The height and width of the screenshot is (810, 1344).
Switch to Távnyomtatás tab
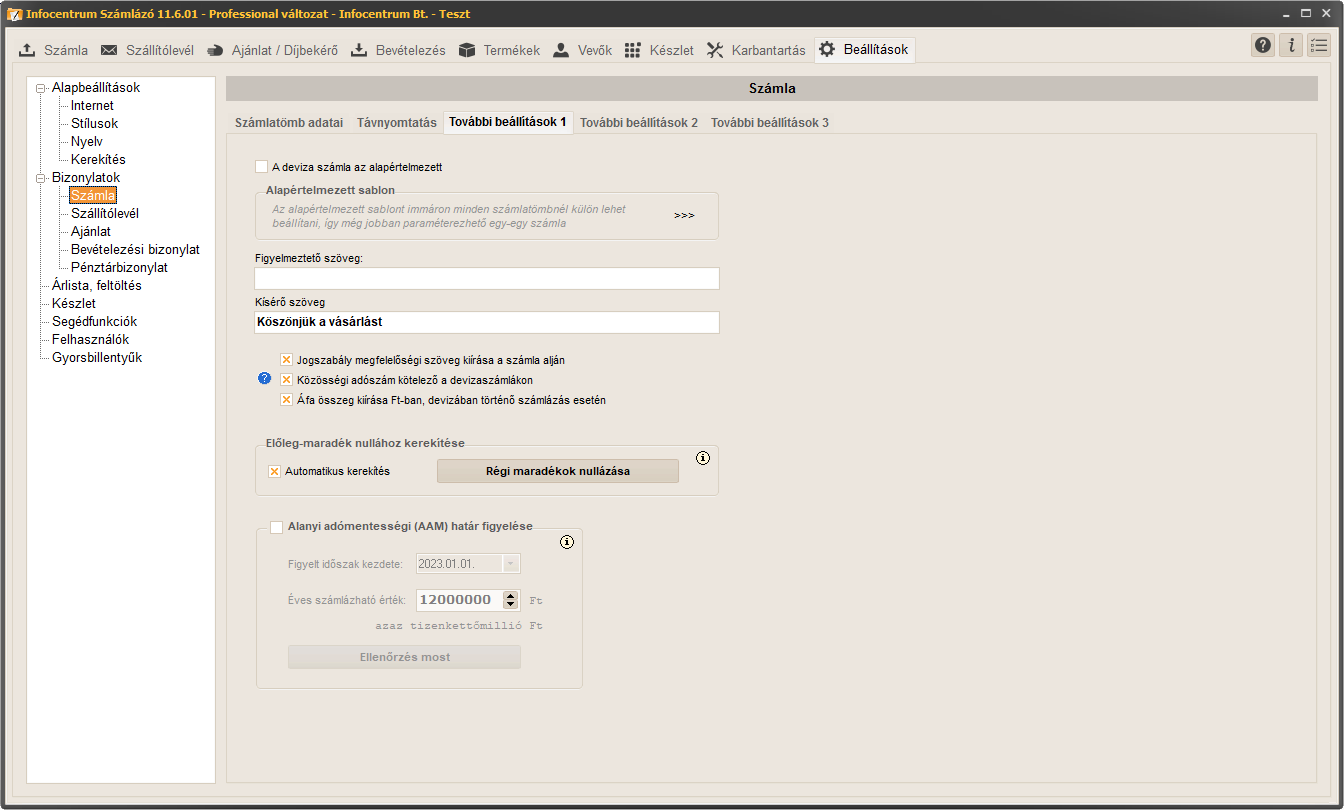pyautogui.click(x=397, y=123)
